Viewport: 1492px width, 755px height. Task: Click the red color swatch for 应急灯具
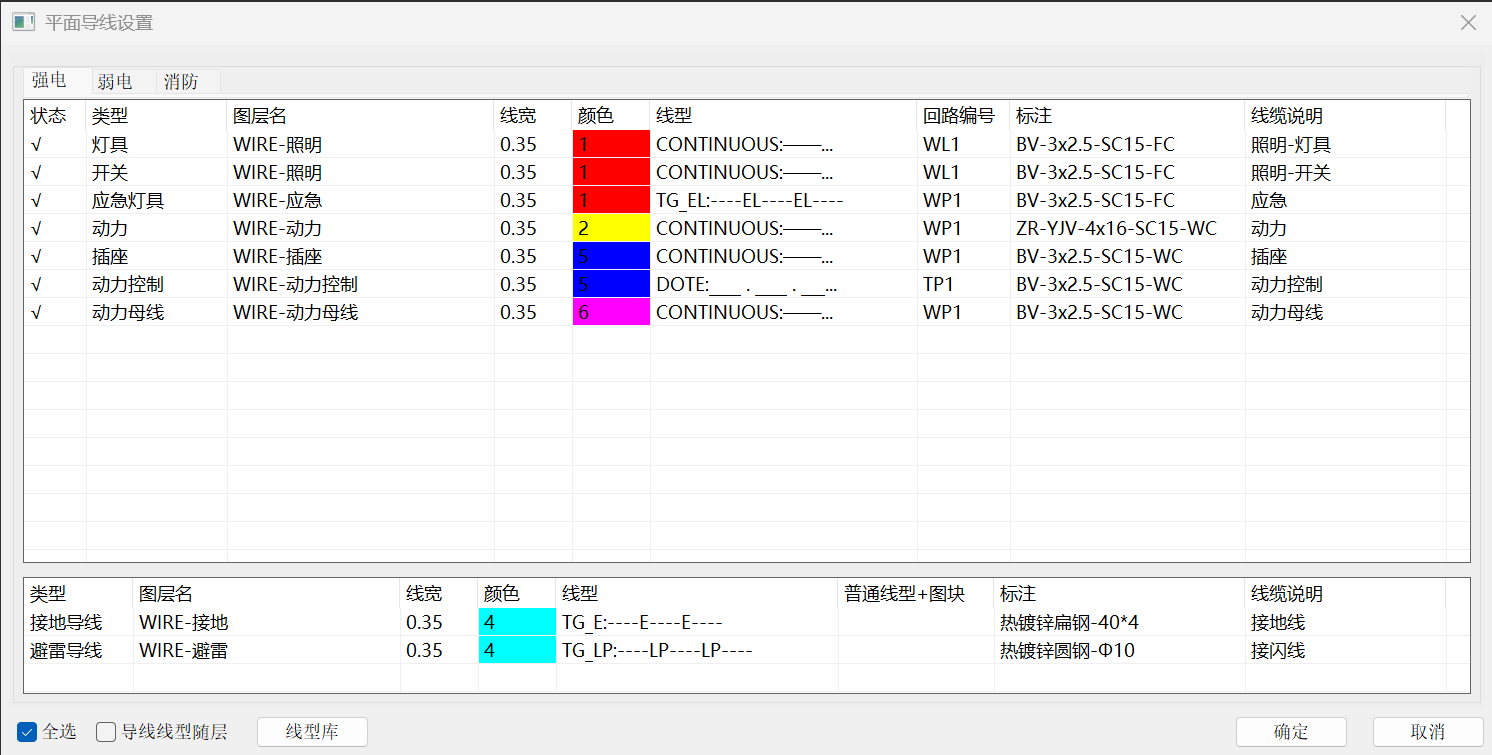click(611, 201)
